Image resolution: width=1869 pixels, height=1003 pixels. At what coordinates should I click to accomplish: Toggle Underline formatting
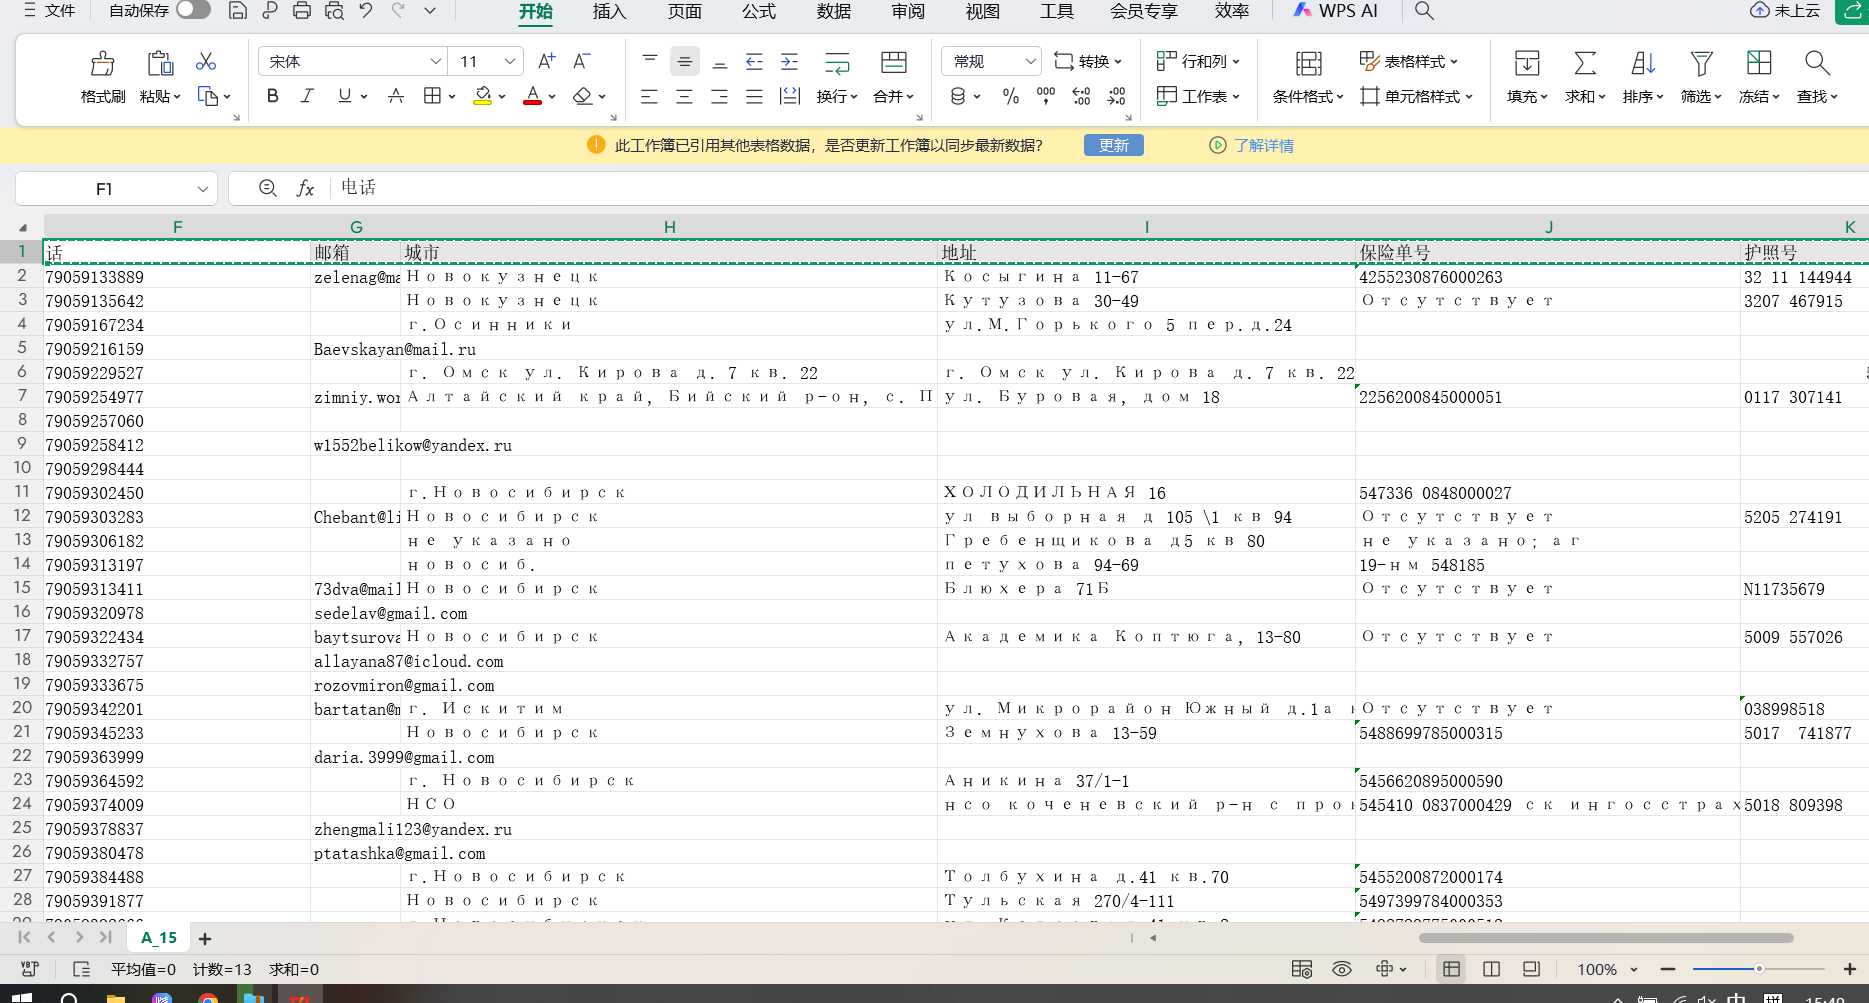[345, 96]
